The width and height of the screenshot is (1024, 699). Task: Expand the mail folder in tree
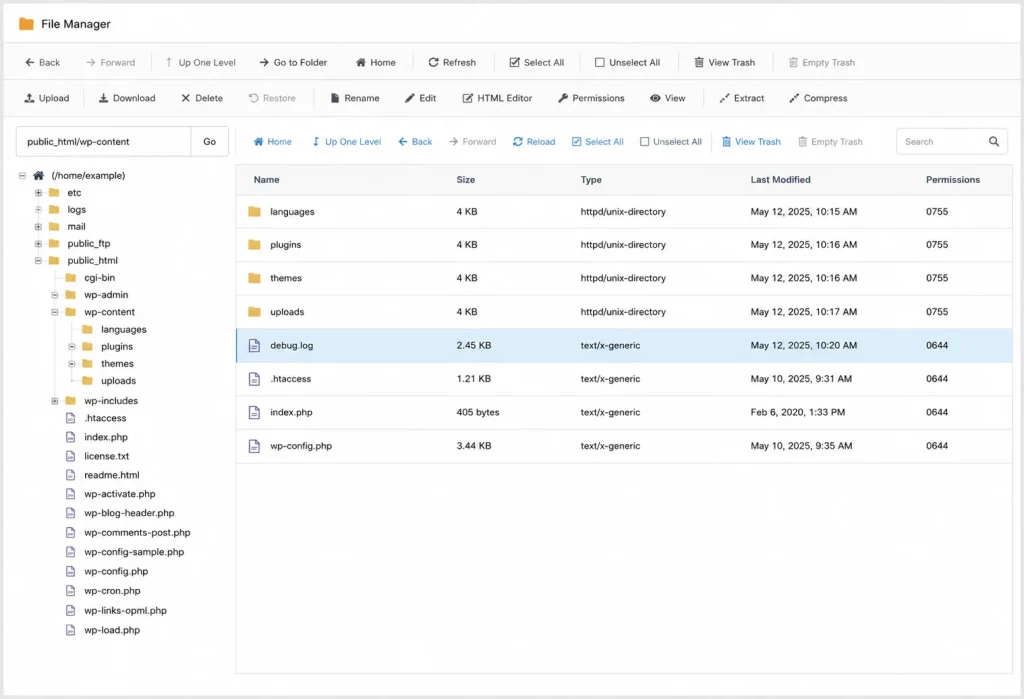39,227
